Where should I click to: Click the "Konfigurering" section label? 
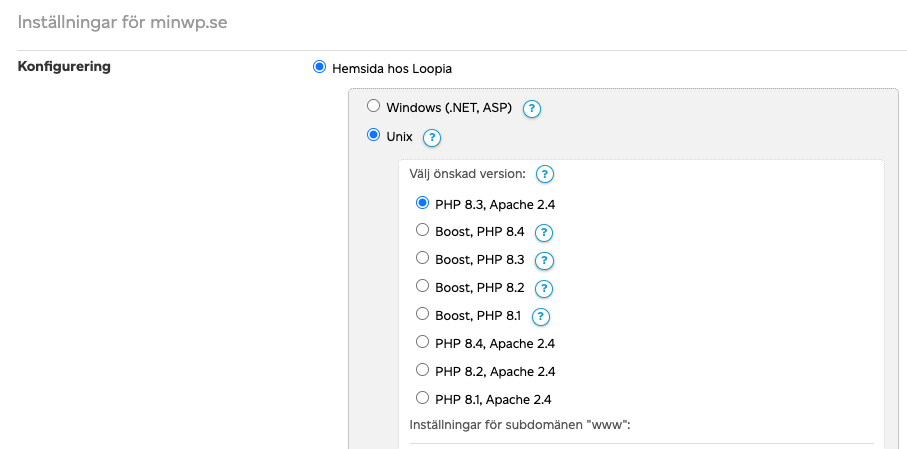pyautogui.click(x=64, y=67)
